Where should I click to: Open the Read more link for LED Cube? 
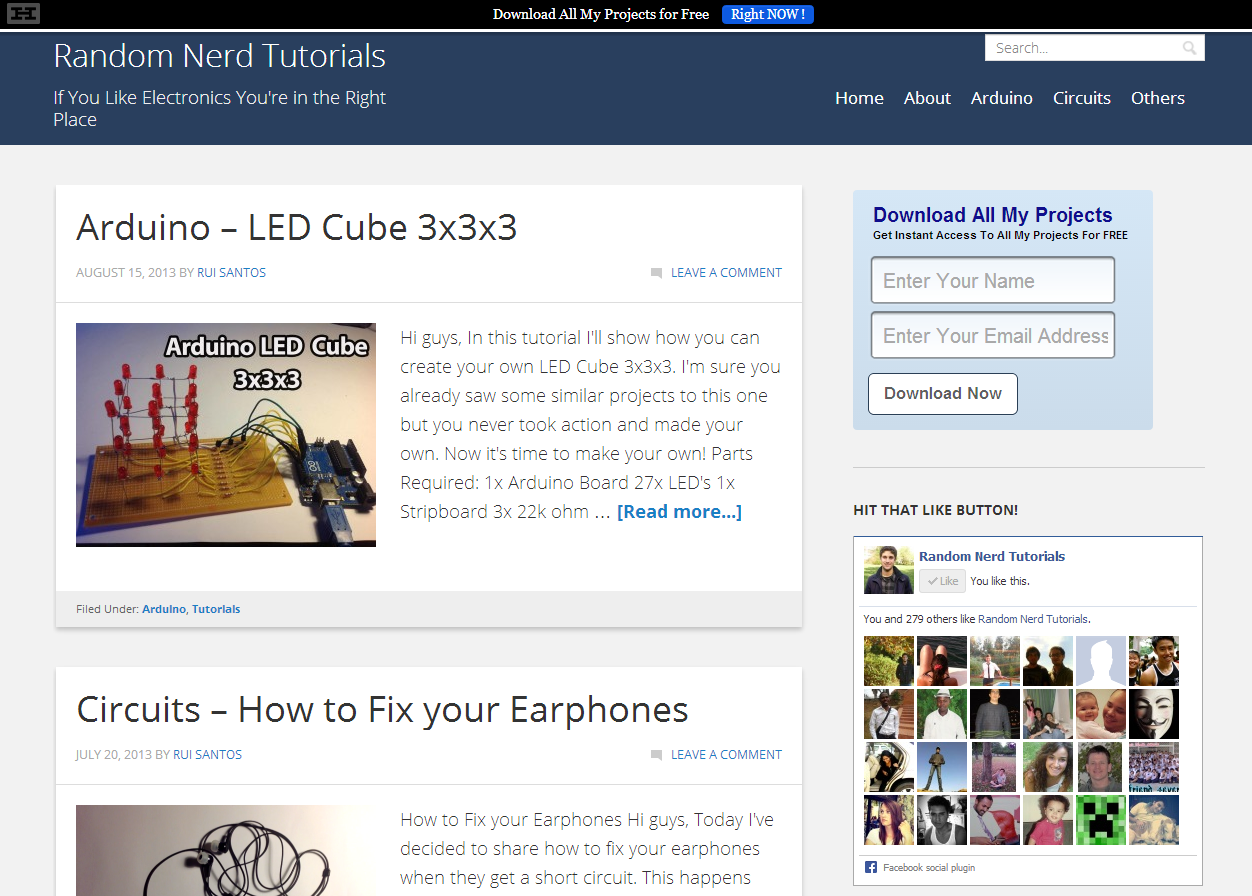pyautogui.click(x=679, y=511)
